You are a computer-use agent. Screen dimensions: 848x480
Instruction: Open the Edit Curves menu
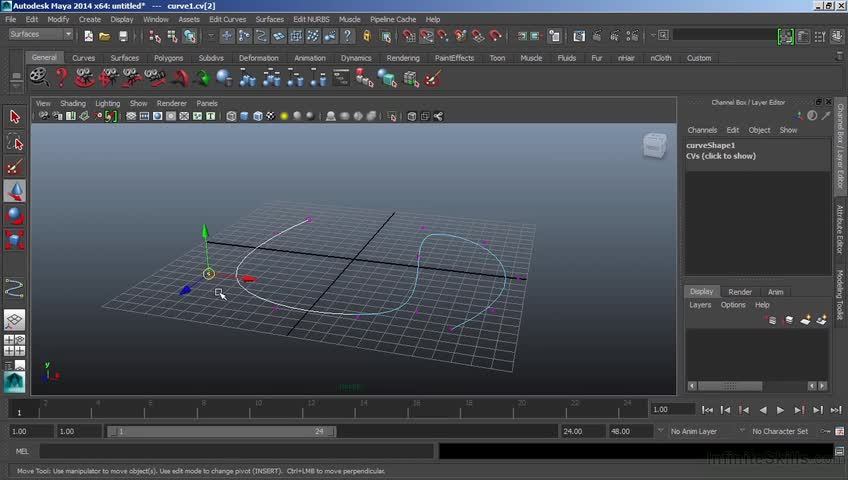[227, 19]
